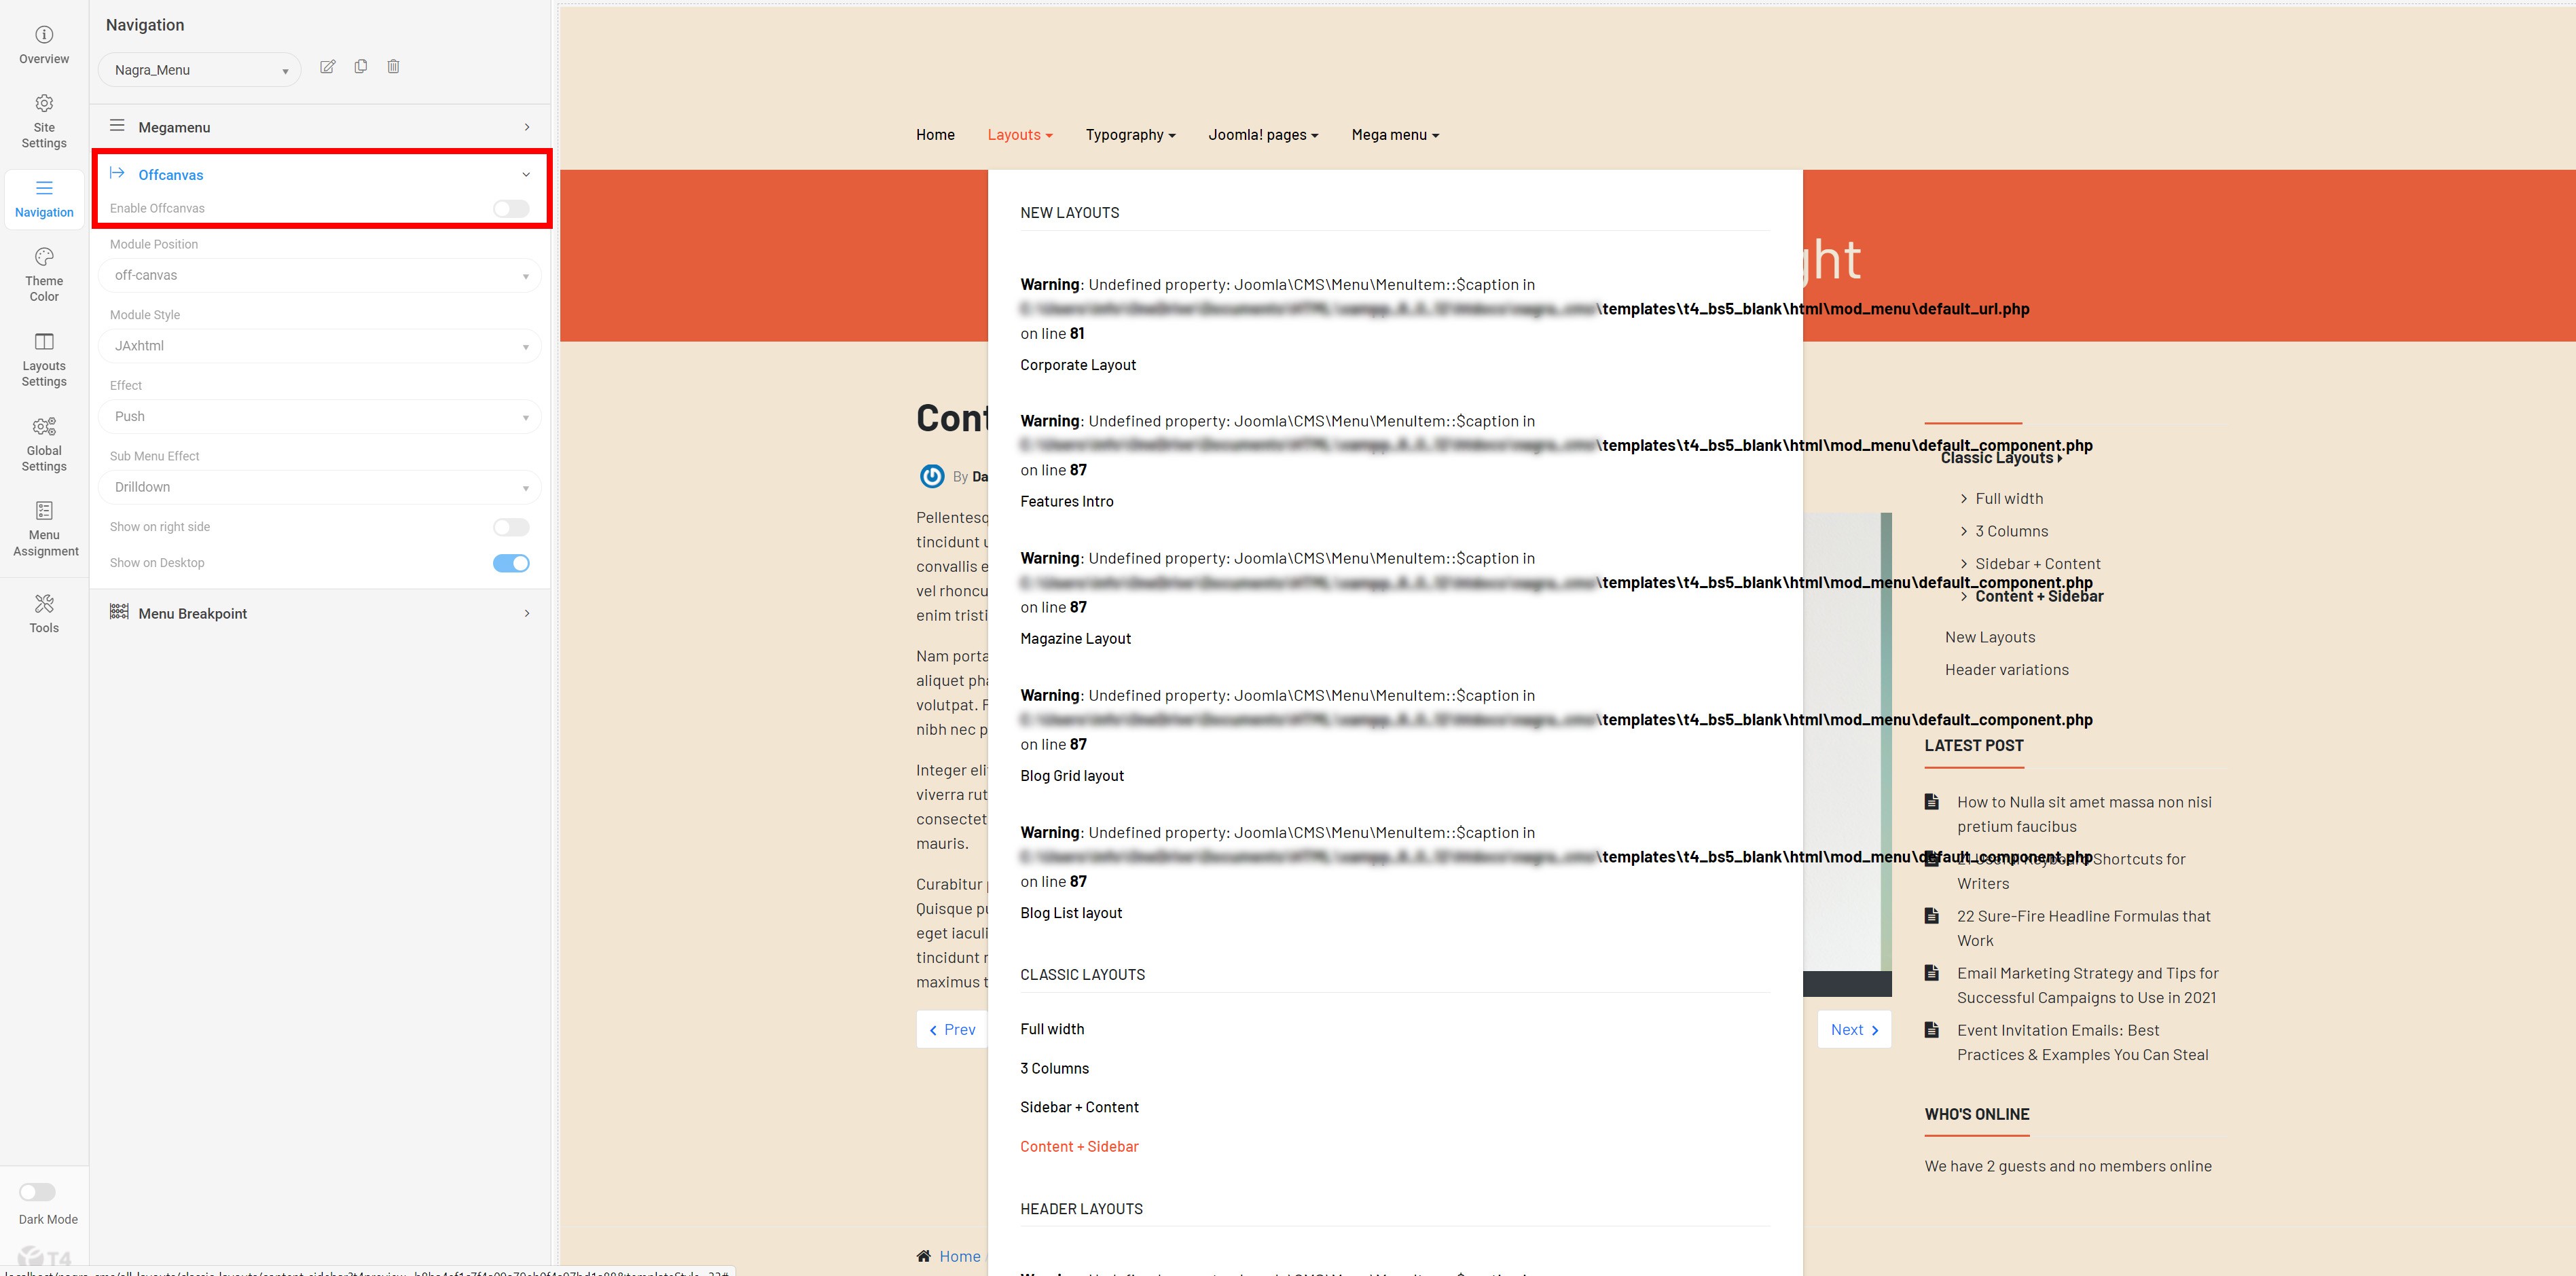Open the Overview sidebar section
Viewport: 2576px width, 1276px height.
click(x=44, y=45)
